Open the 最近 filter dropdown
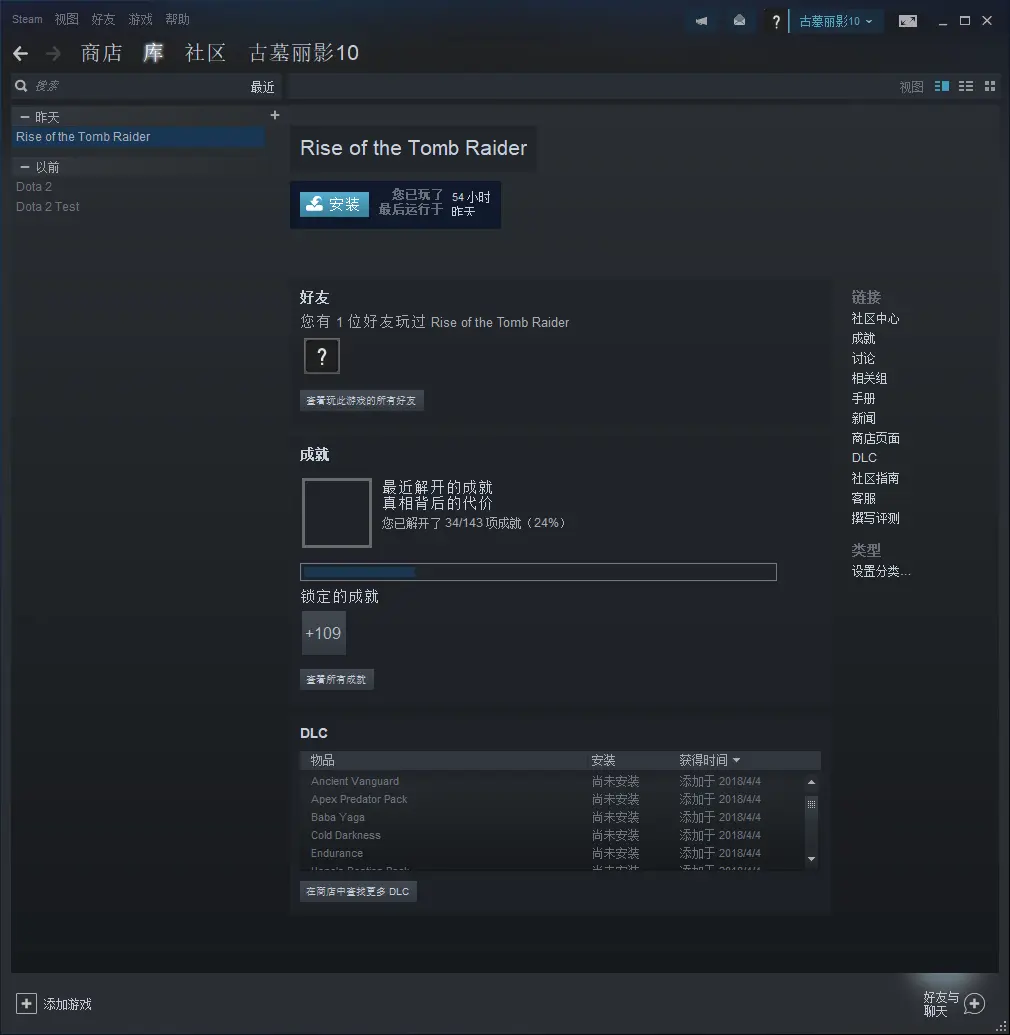The image size is (1010, 1035). 262,86
